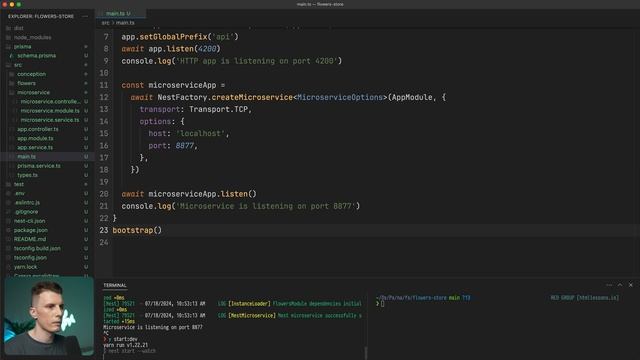Screen dimensions: 640x360
Task: Click microserviceApp.listen() statement
Action: tap(189, 194)
